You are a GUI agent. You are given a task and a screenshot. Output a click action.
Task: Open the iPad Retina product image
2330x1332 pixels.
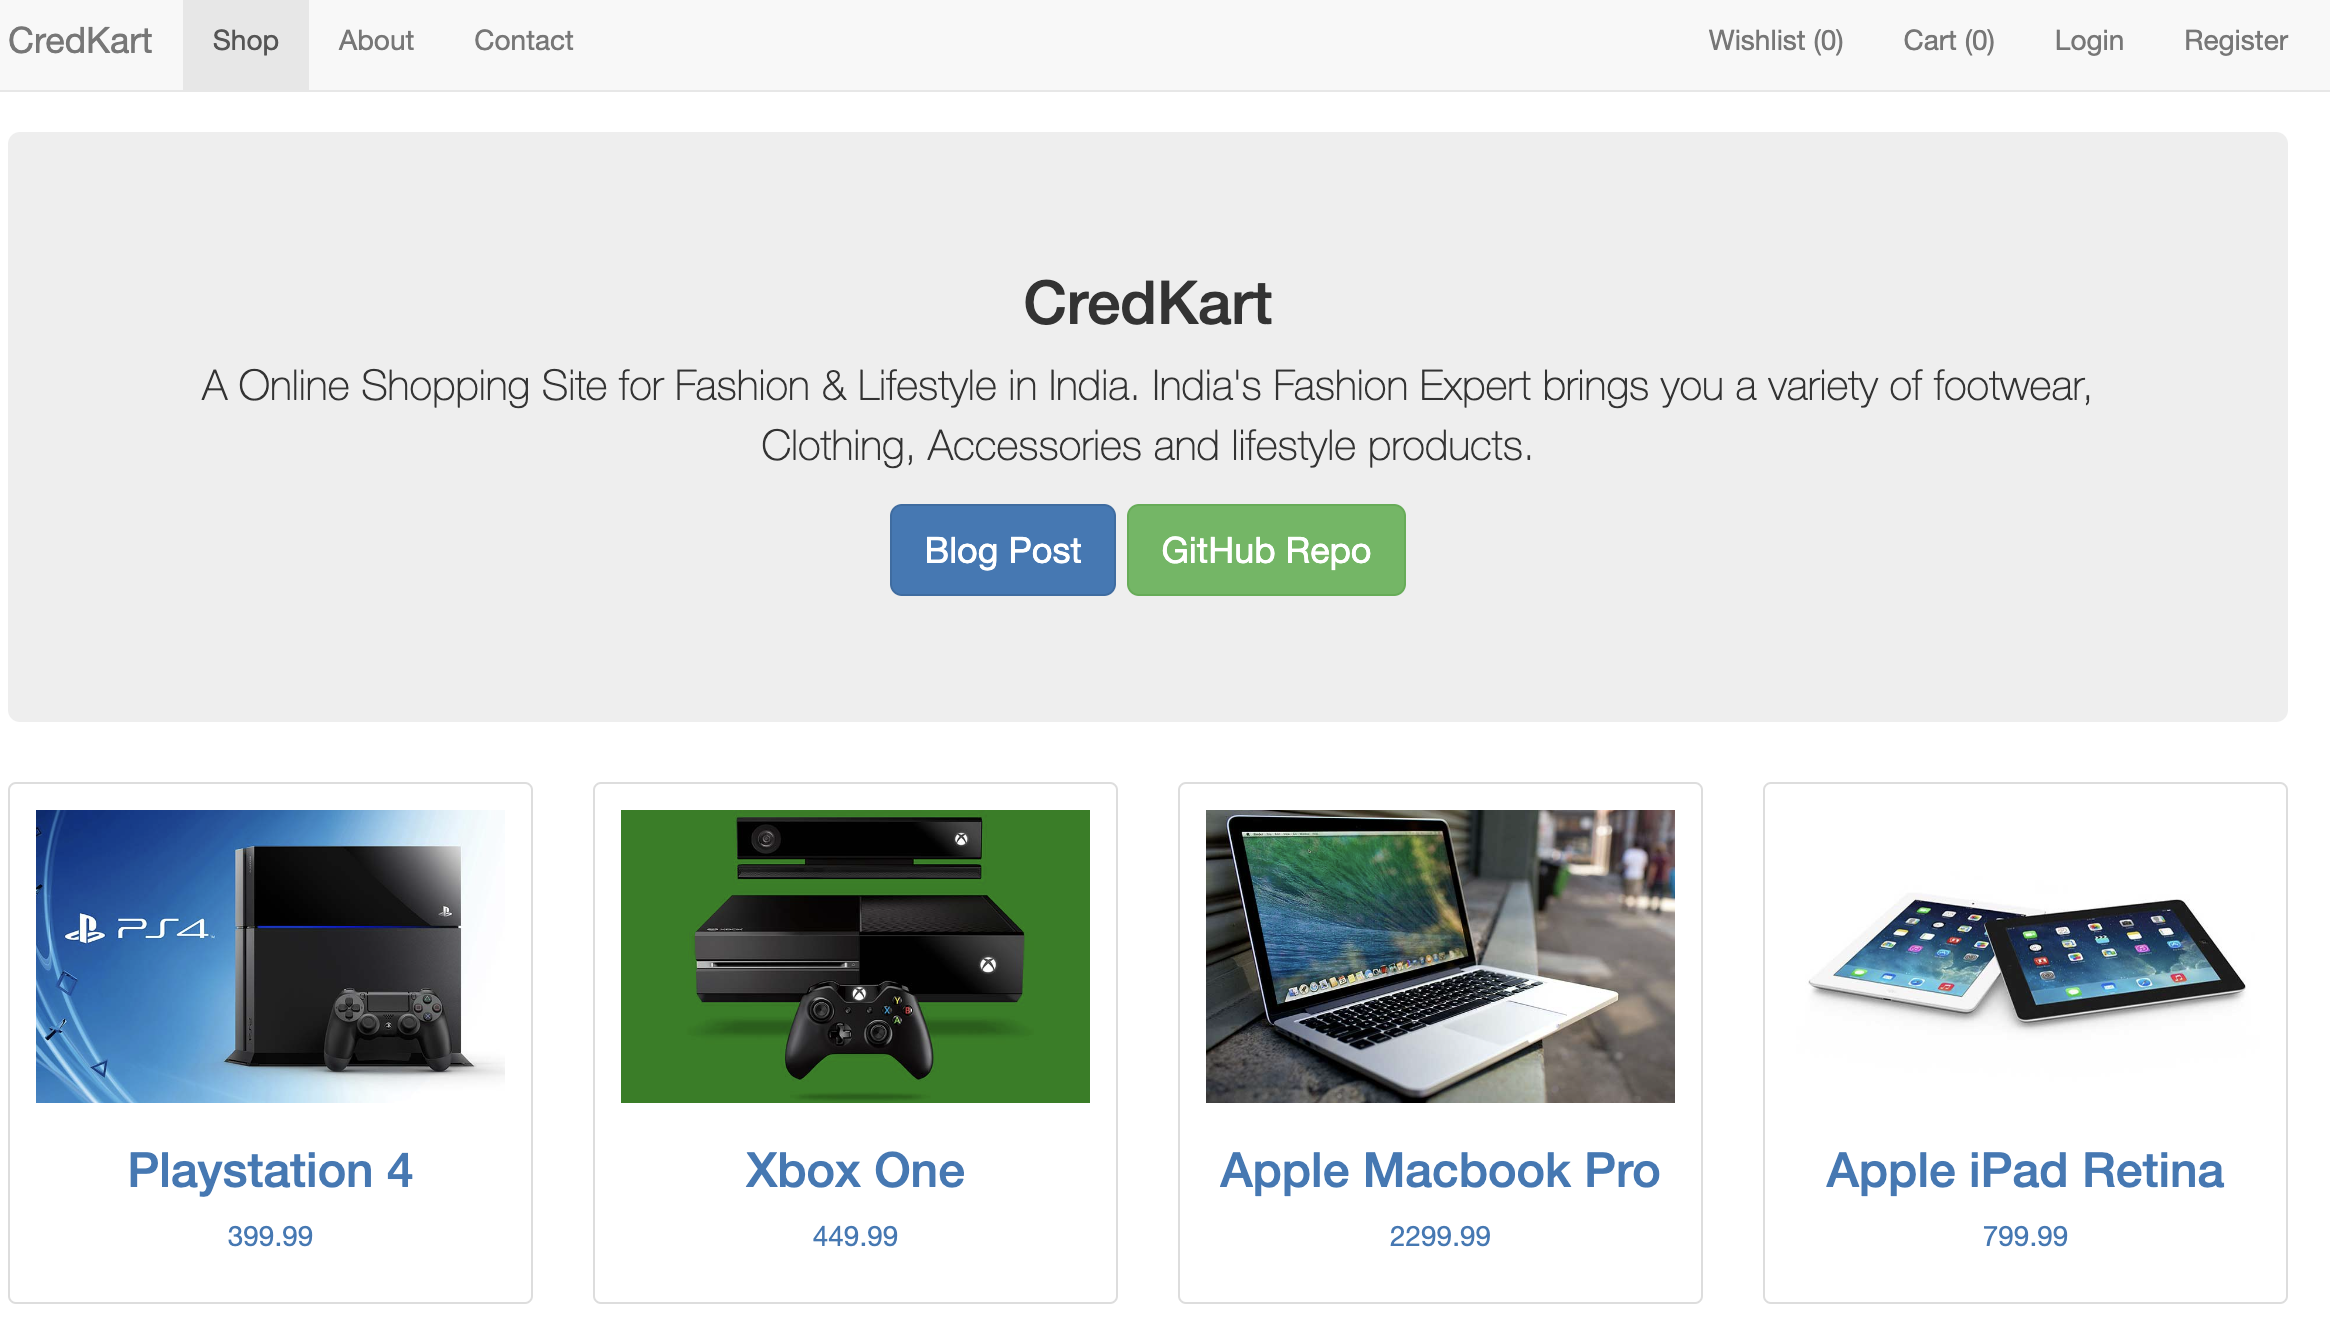[2025, 956]
